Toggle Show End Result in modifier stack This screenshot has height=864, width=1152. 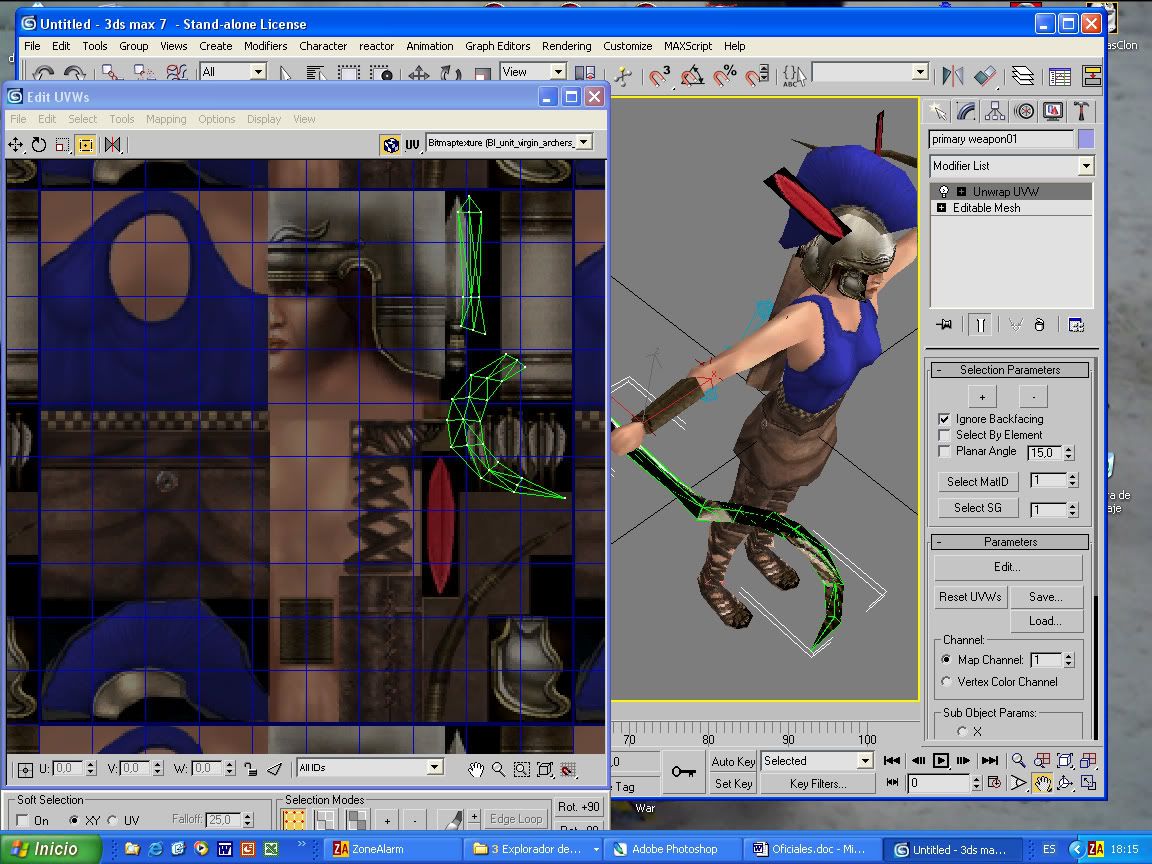coord(981,325)
